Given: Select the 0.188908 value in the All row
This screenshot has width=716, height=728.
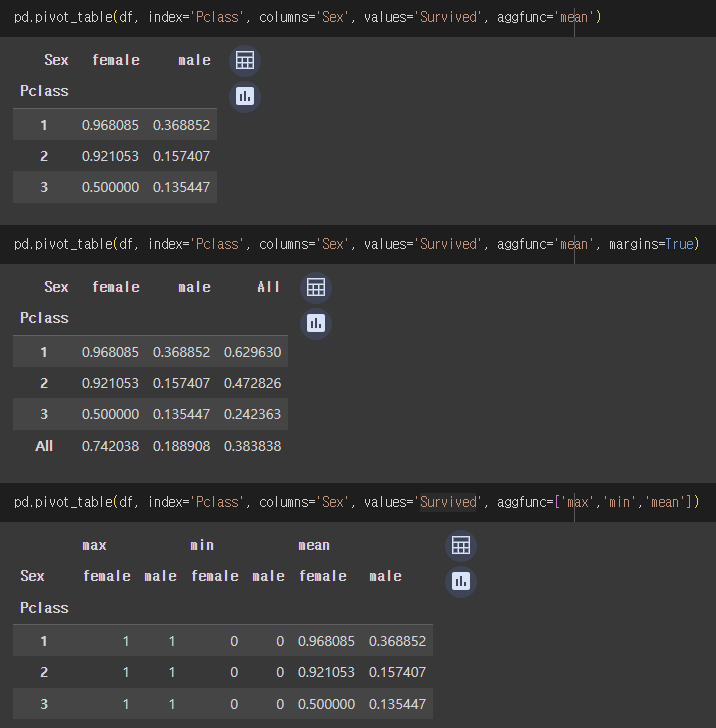Looking at the screenshot, I should 181,446.
